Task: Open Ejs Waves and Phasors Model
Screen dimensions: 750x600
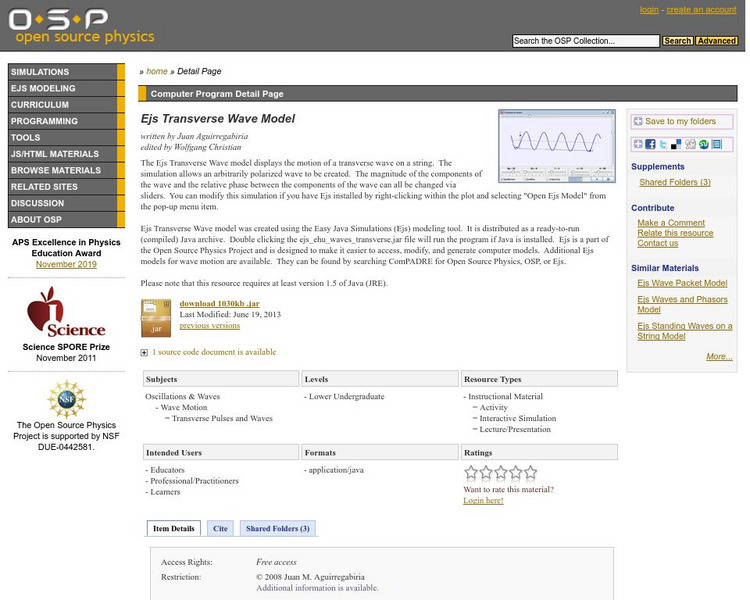Action: tap(682, 304)
